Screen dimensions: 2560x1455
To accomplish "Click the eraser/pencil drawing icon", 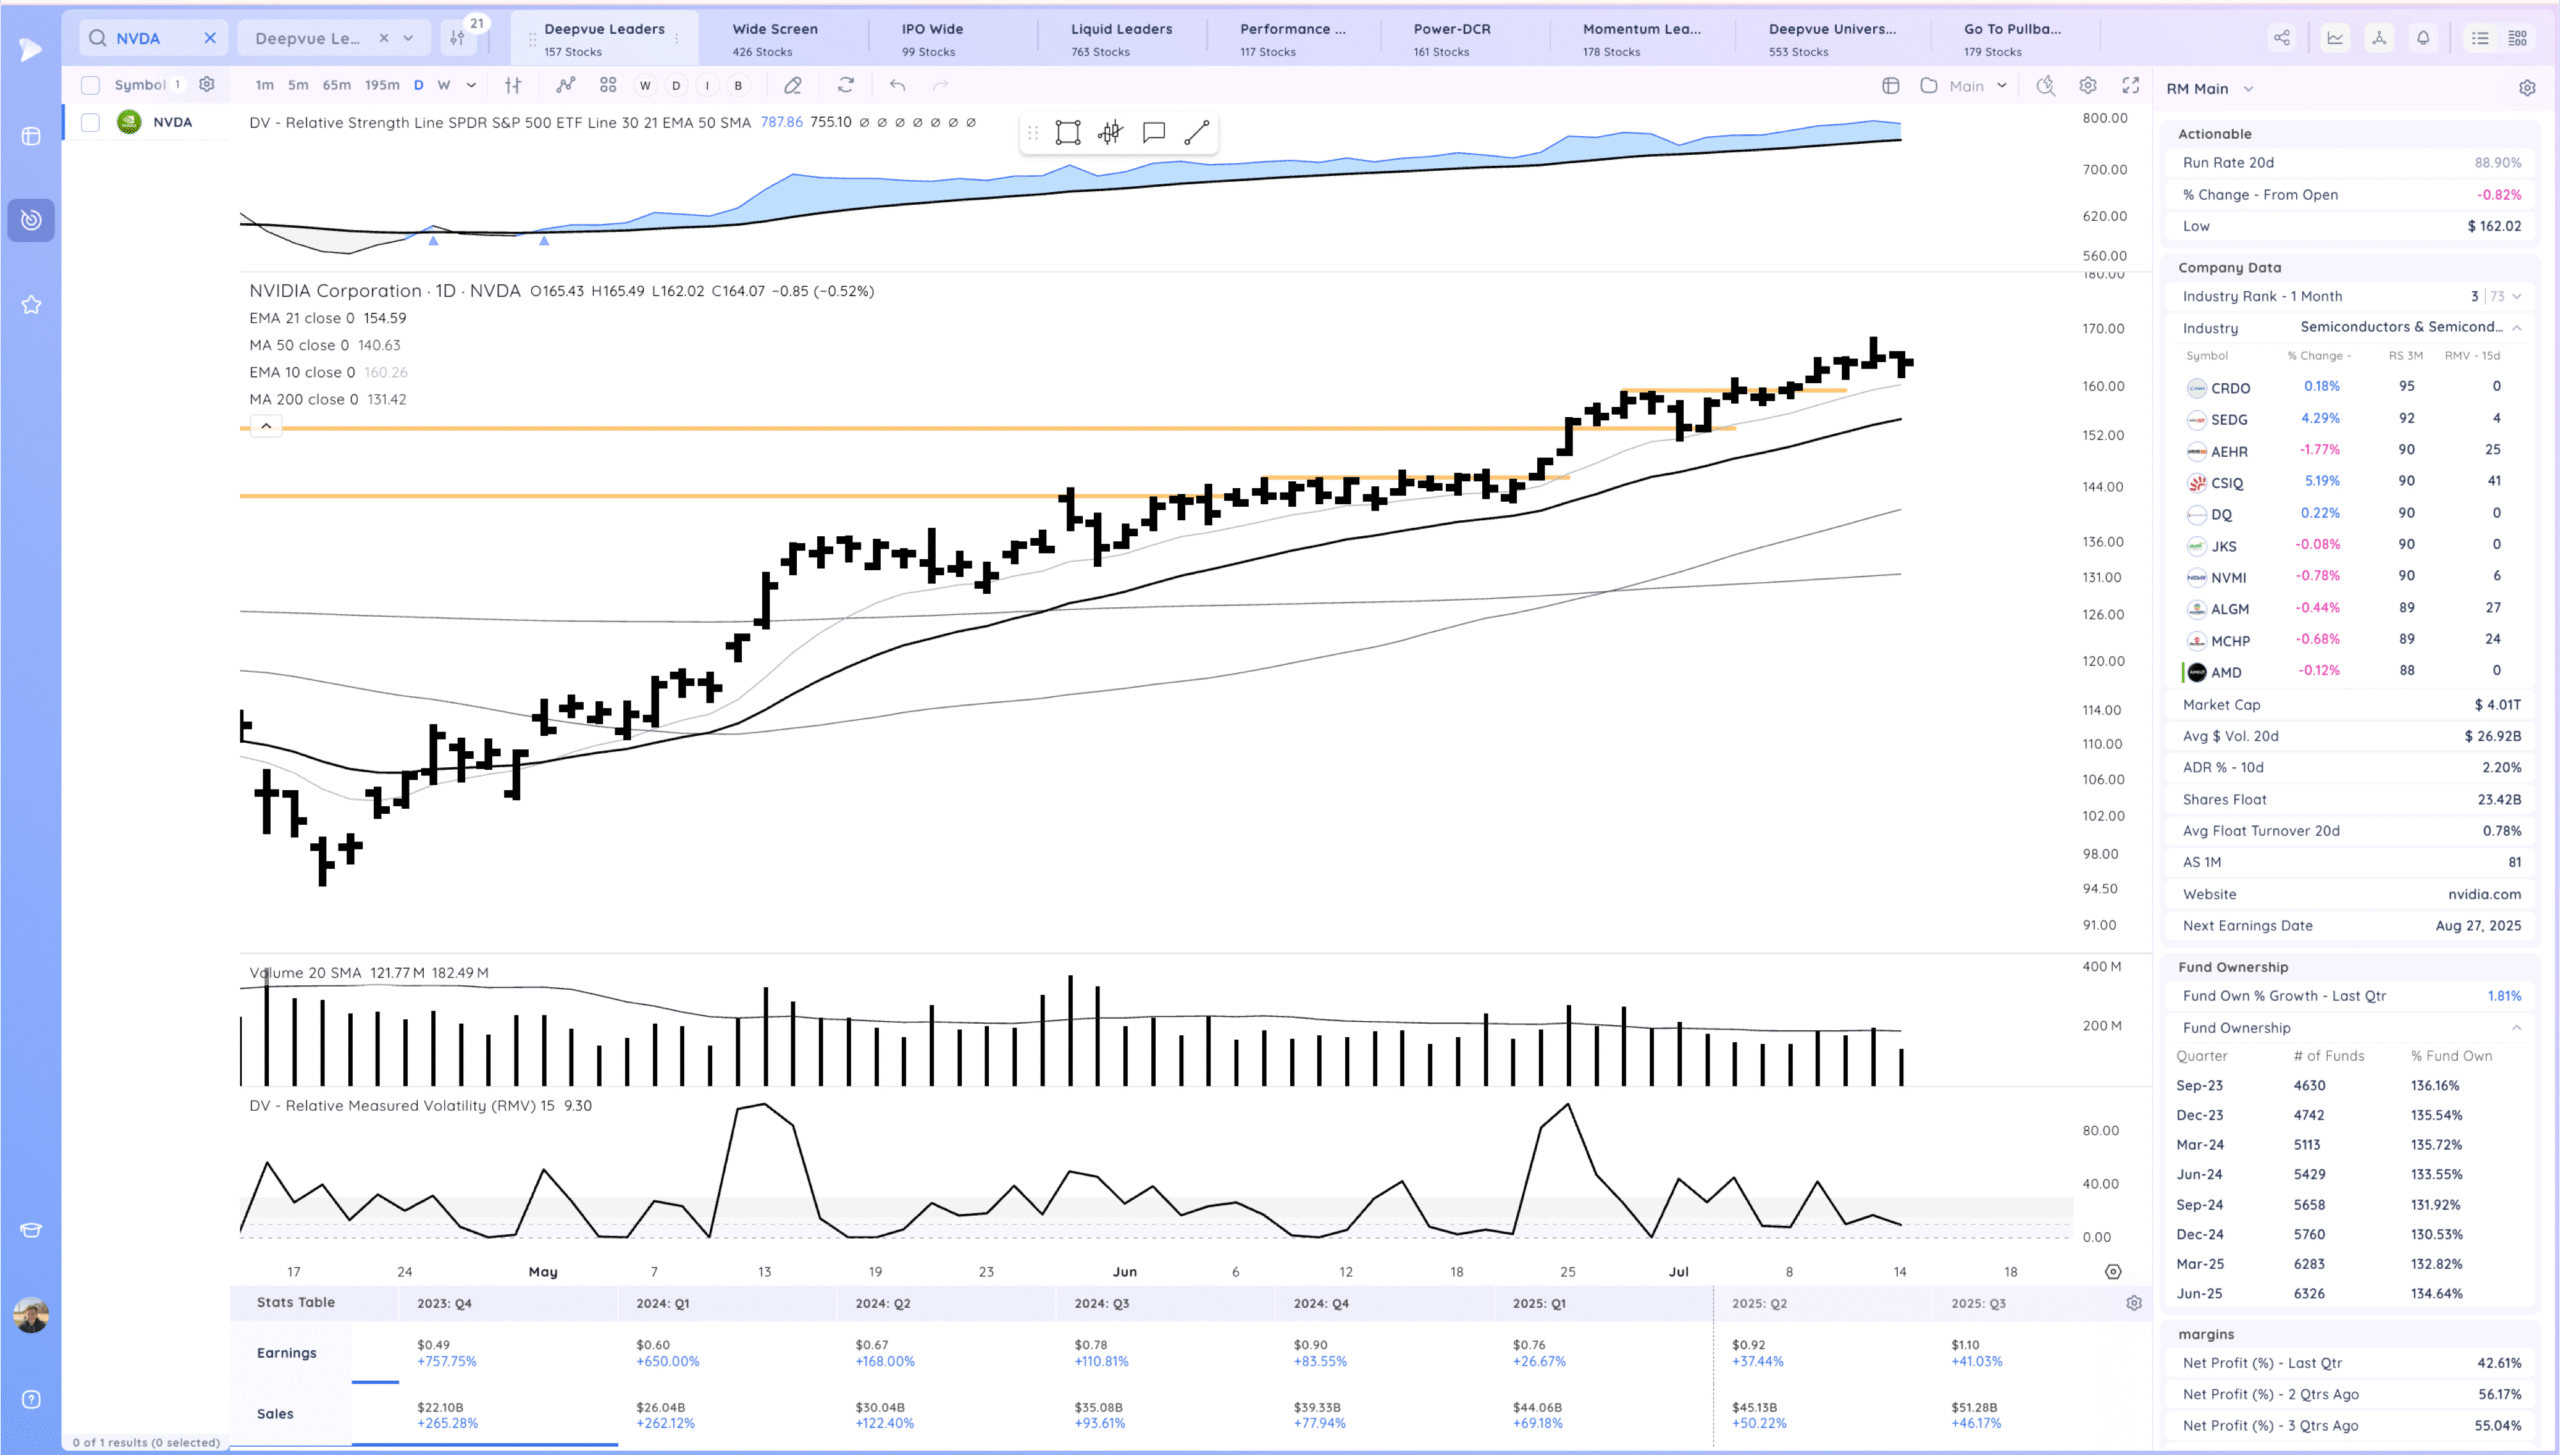I will (x=792, y=86).
